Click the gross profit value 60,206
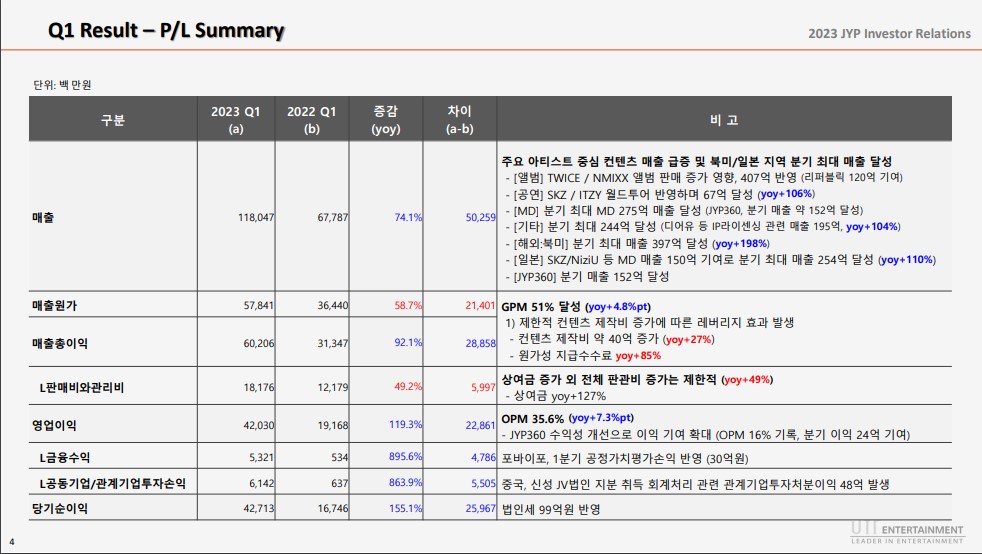This screenshot has height=554, width=982. pos(259,343)
